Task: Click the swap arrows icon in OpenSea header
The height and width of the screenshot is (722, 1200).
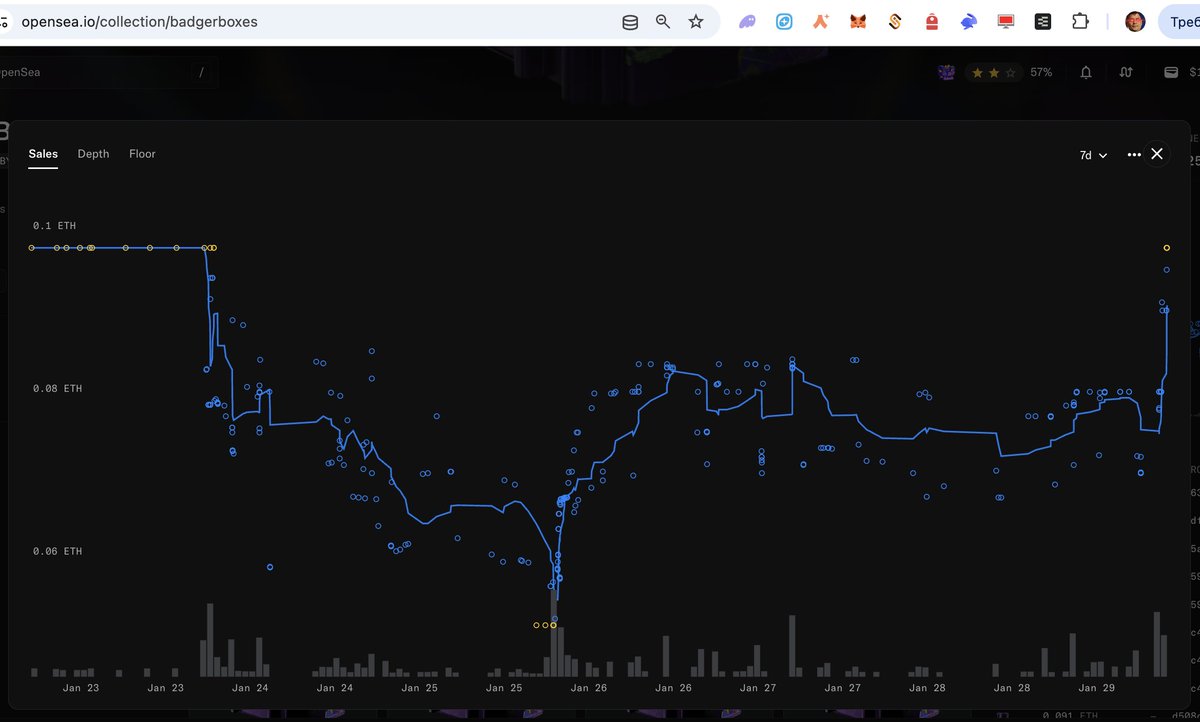Action: pyautogui.click(x=1126, y=72)
